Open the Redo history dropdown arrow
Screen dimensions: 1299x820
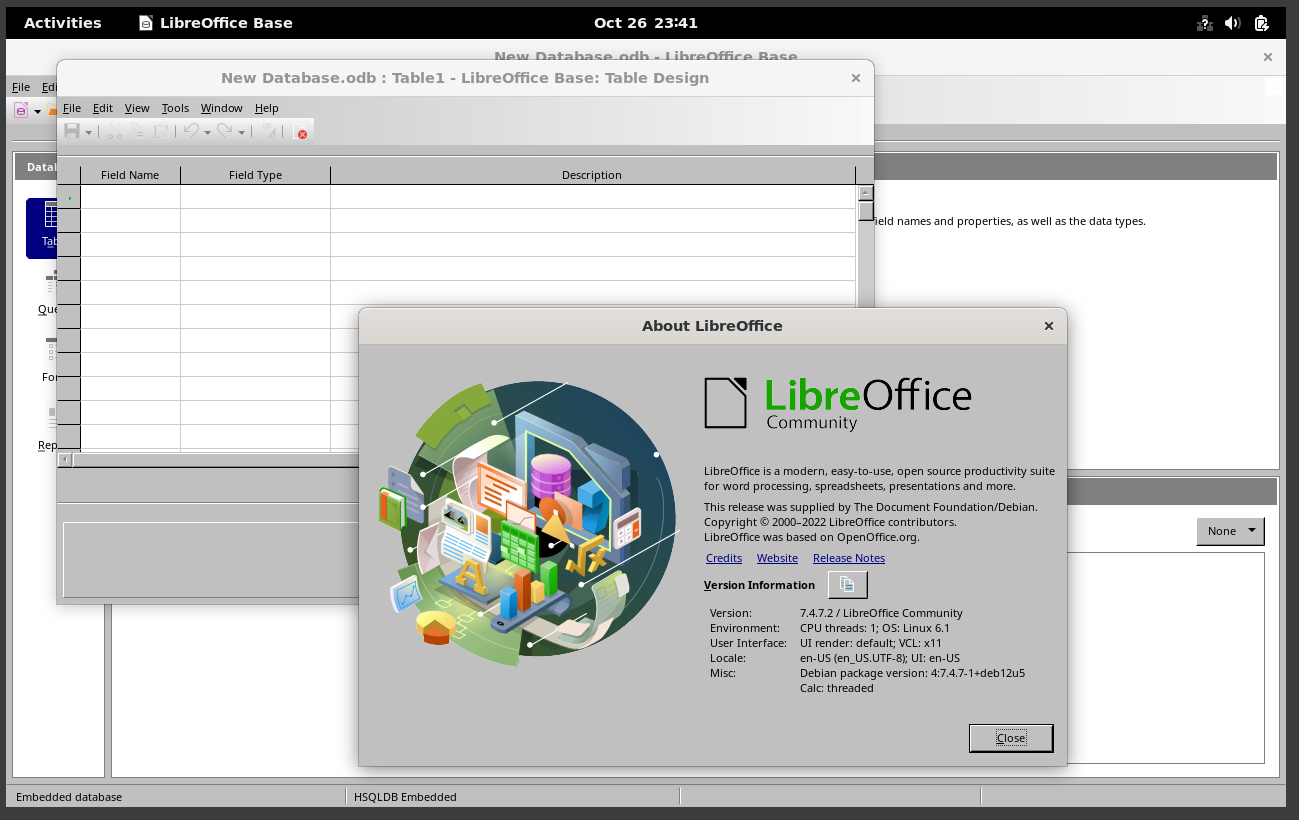click(x=241, y=132)
